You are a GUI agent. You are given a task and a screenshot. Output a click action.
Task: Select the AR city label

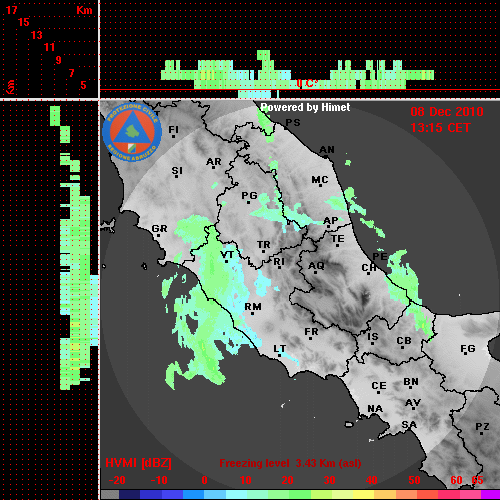pos(214,162)
